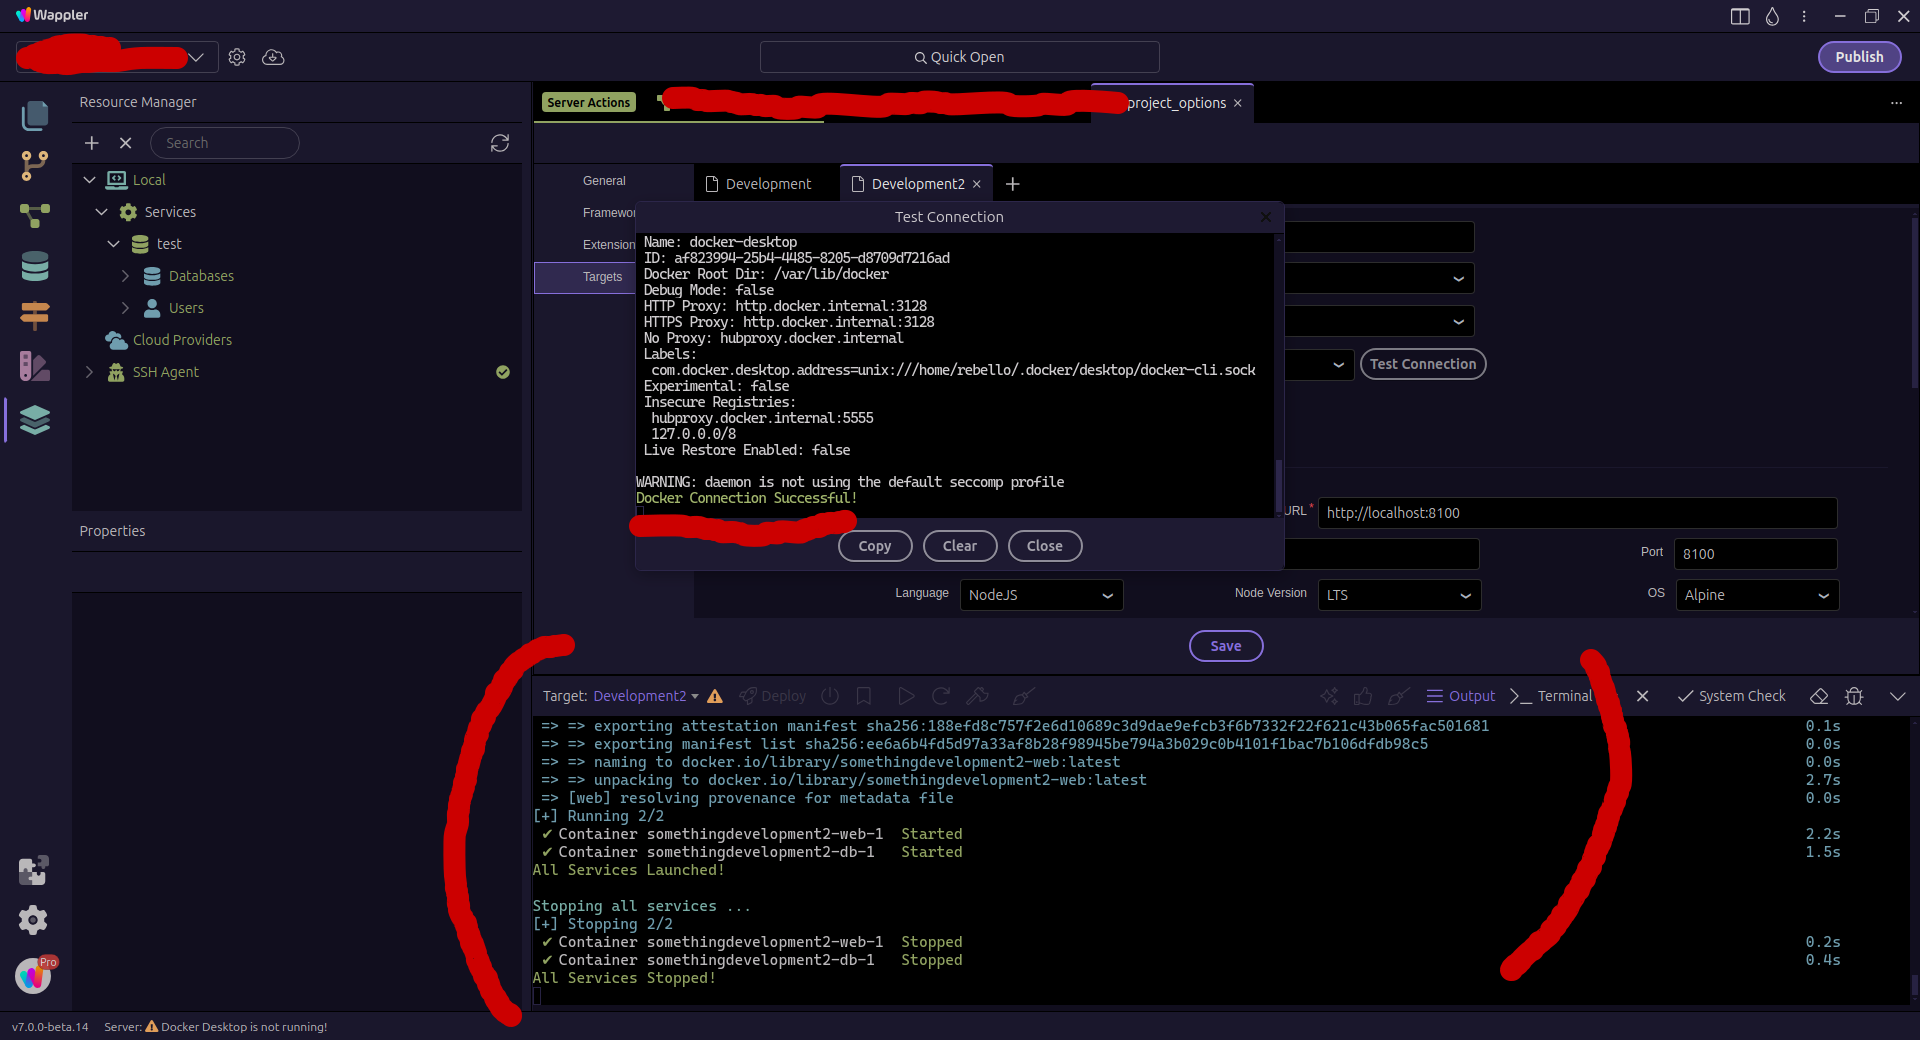Image resolution: width=1920 pixels, height=1040 pixels.
Task: Click the bug debug icon in bottom panel
Action: 1854,696
